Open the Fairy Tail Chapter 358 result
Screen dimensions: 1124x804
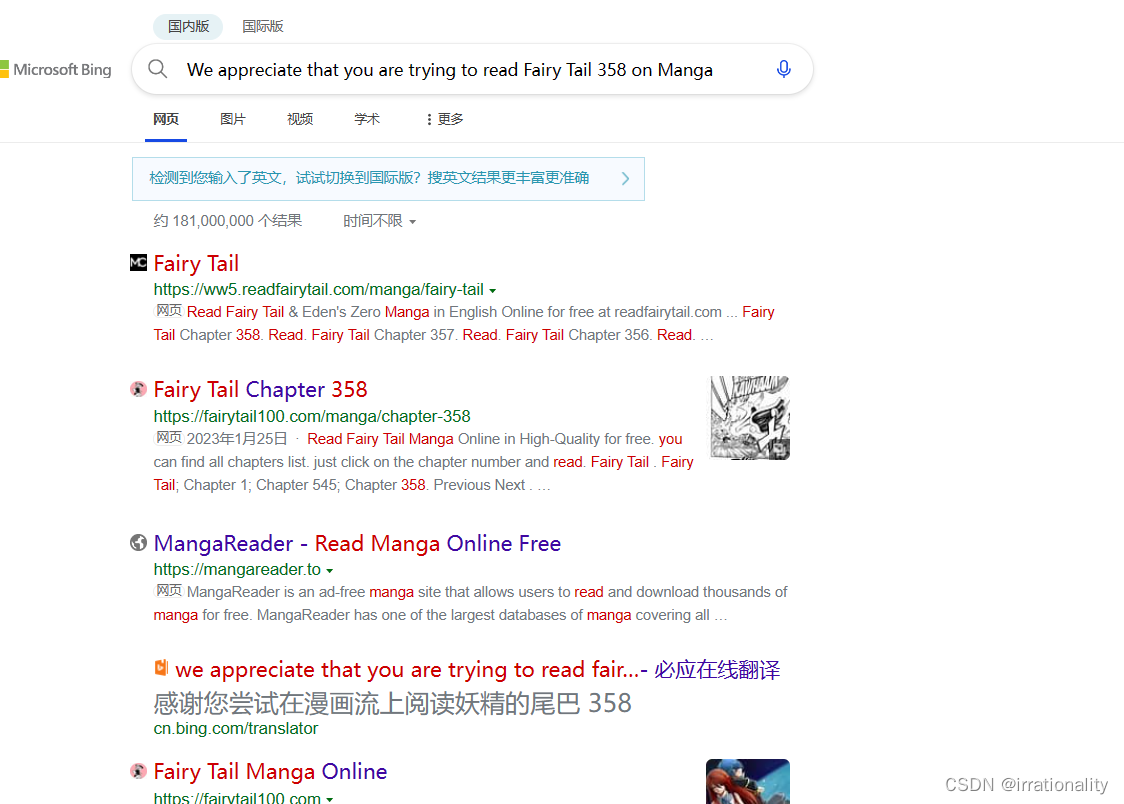coord(260,389)
